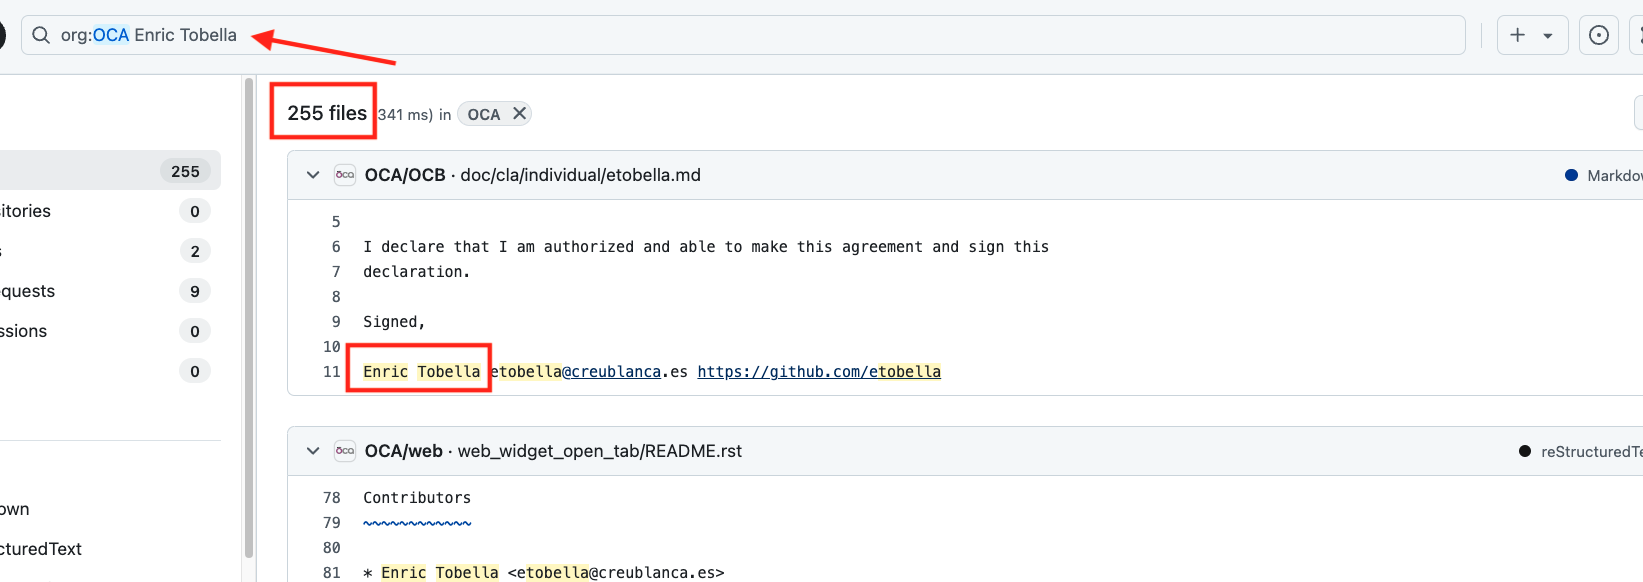Select the repositories filter showing 0
The height and width of the screenshot is (582, 1643).
(110, 211)
